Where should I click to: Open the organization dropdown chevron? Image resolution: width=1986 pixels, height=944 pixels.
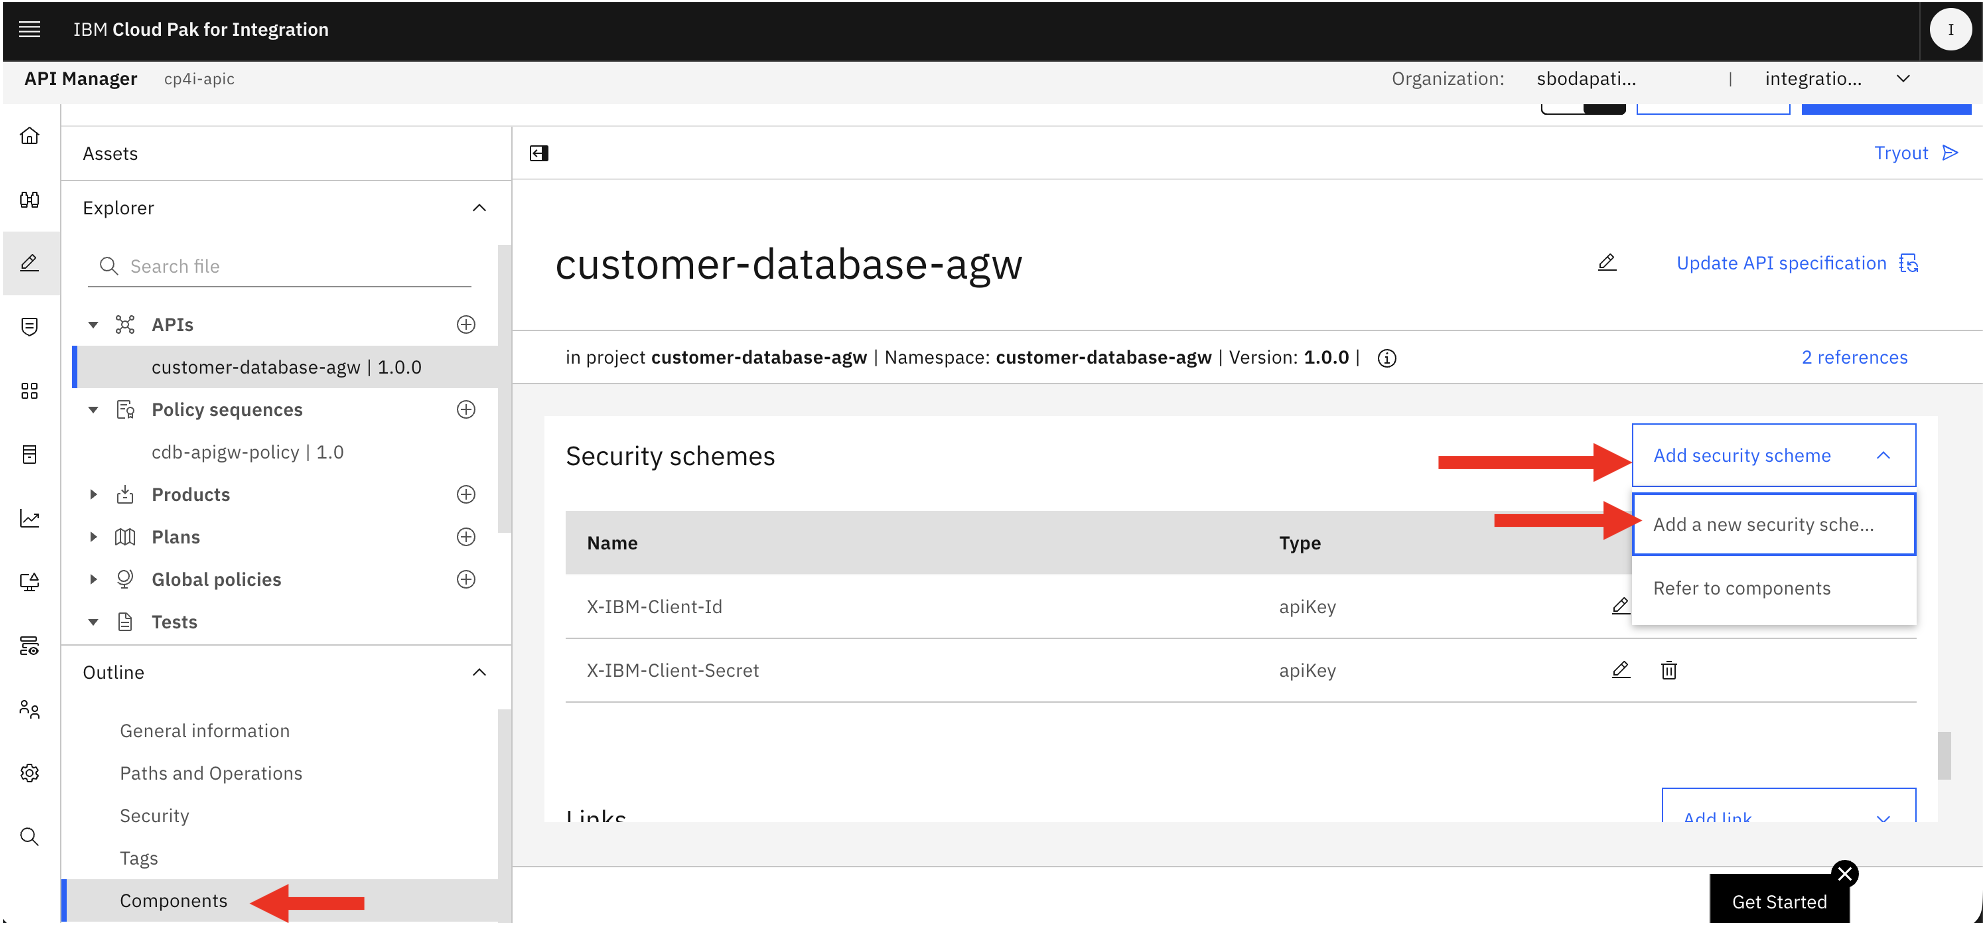tap(1903, 79)
